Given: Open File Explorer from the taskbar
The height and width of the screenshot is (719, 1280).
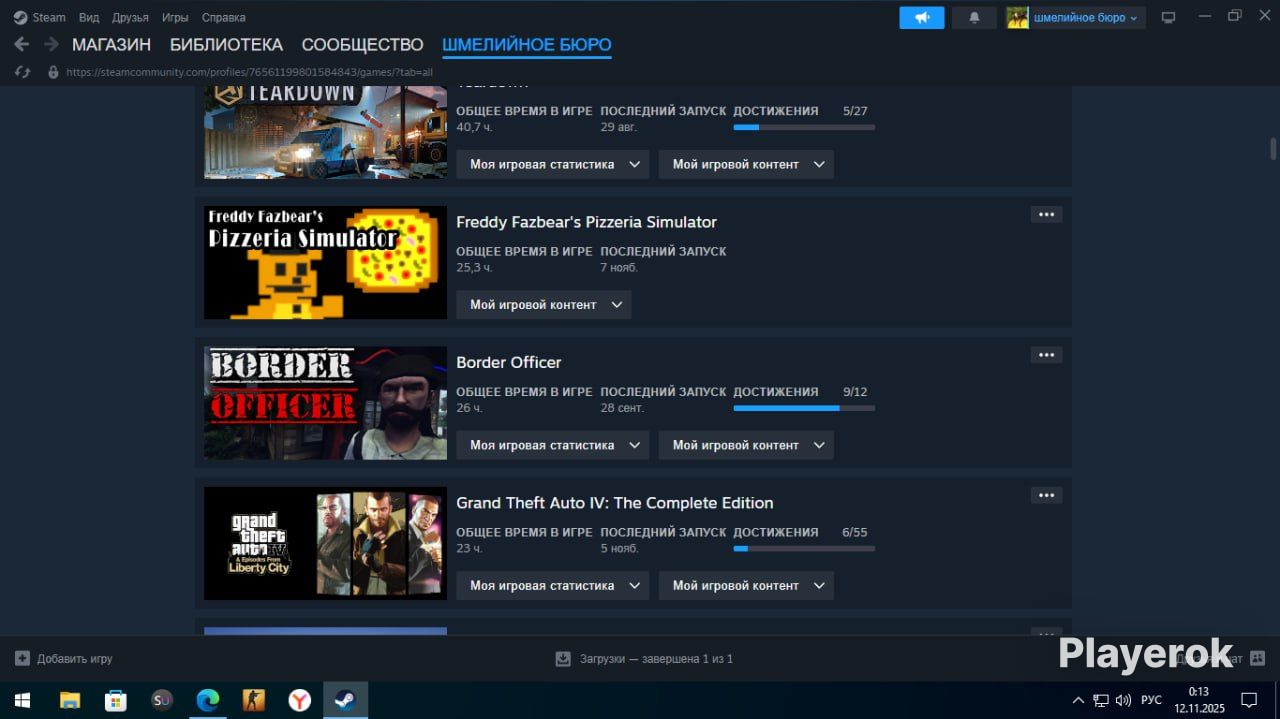Looking at the screenshot, I should click(69, 700).
